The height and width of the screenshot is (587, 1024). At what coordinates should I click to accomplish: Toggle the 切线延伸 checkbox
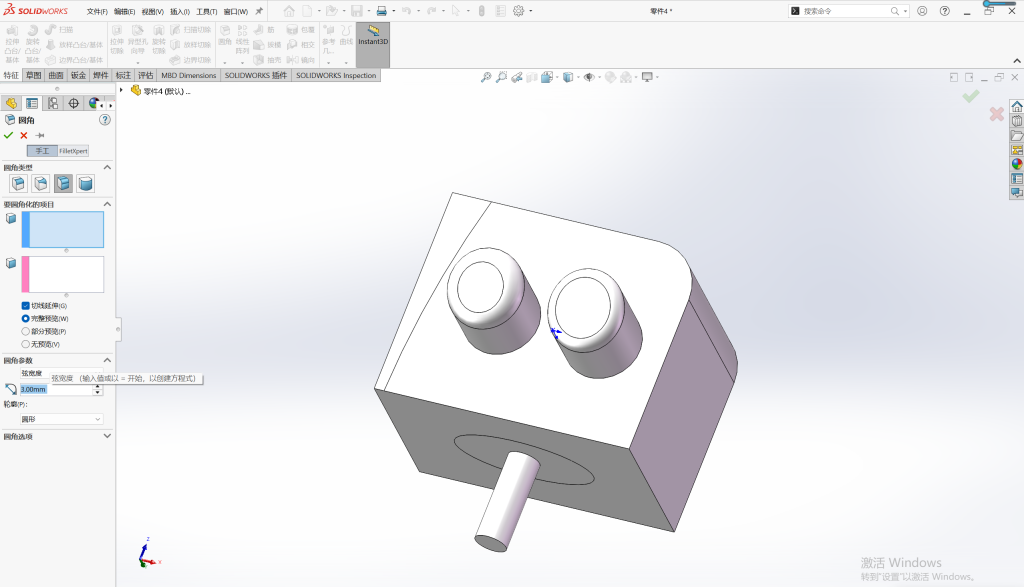(x=25, y=306)
